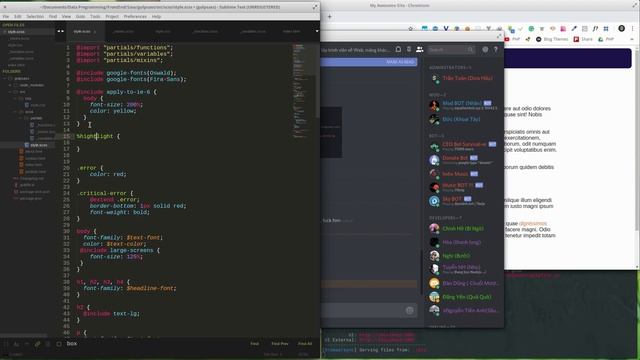Viewport: 640px width, 360px height.
Task: Toggle wrap option in Sublime find panel
Action: coord(38,344)
